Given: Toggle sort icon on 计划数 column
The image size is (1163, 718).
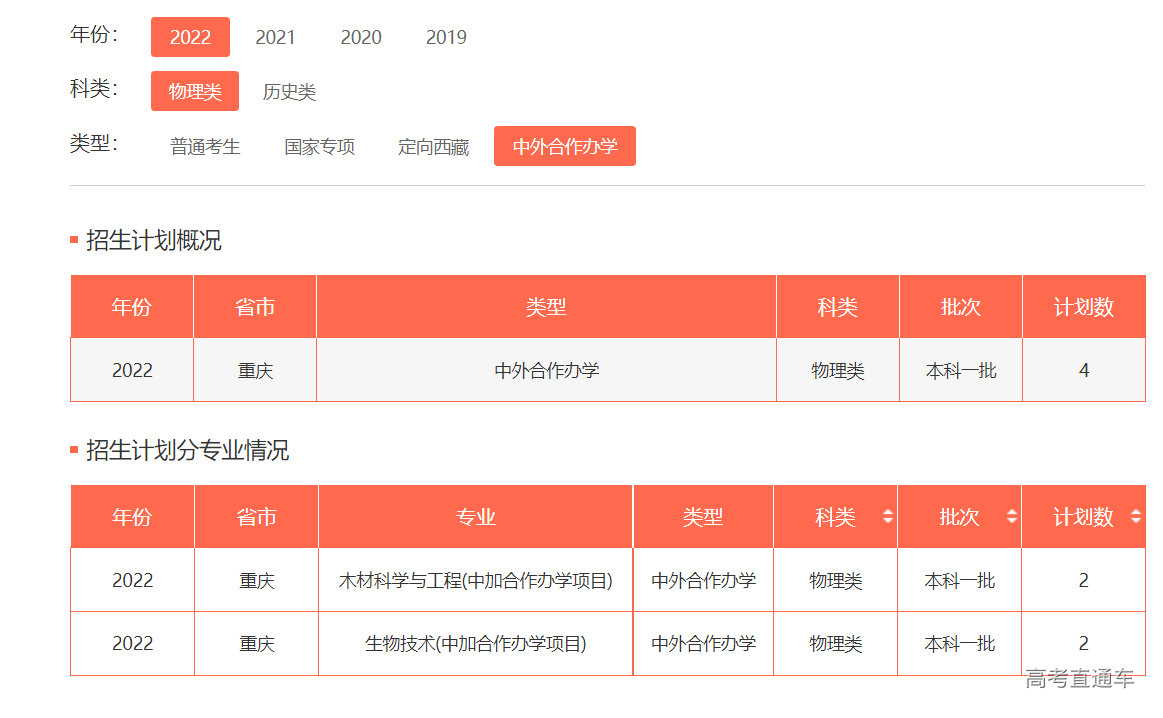Looking at the screenshot, I should click(x=1135, y=517).
